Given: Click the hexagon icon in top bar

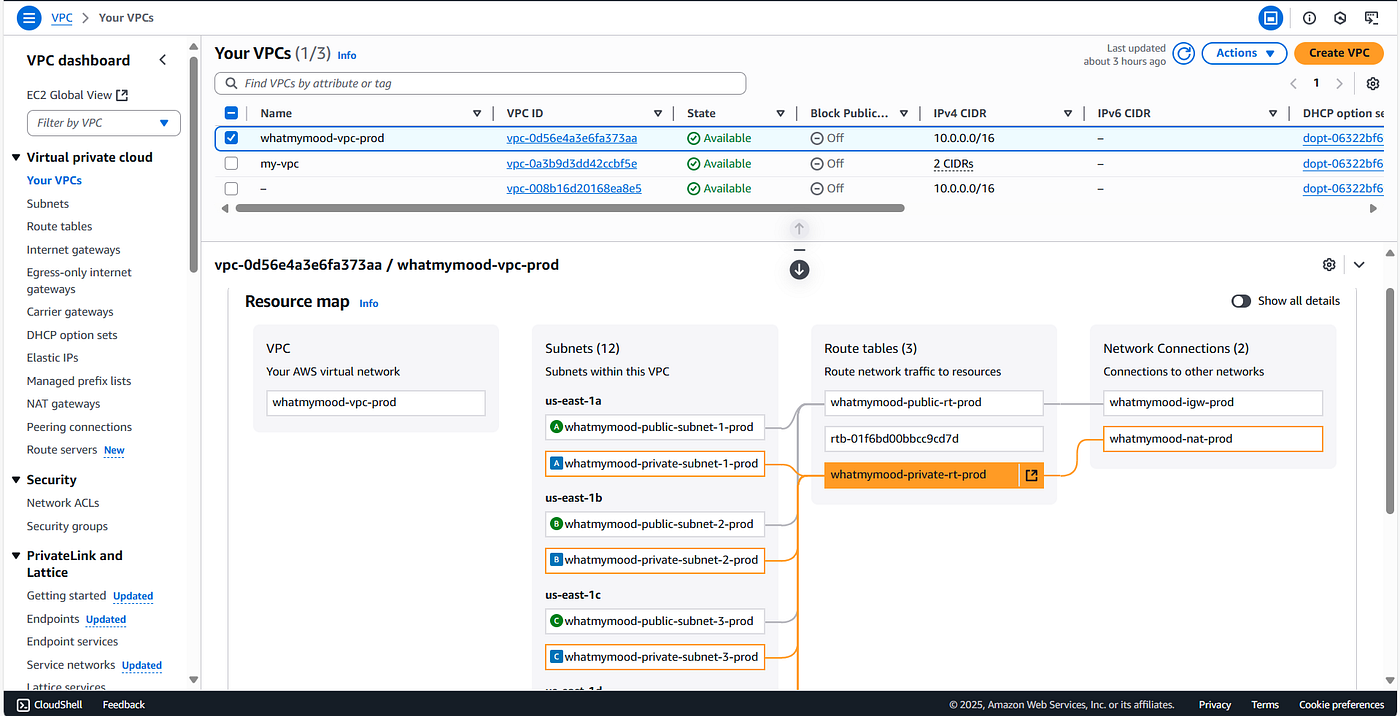Looking at the screenshot, I should (1340, 18).
